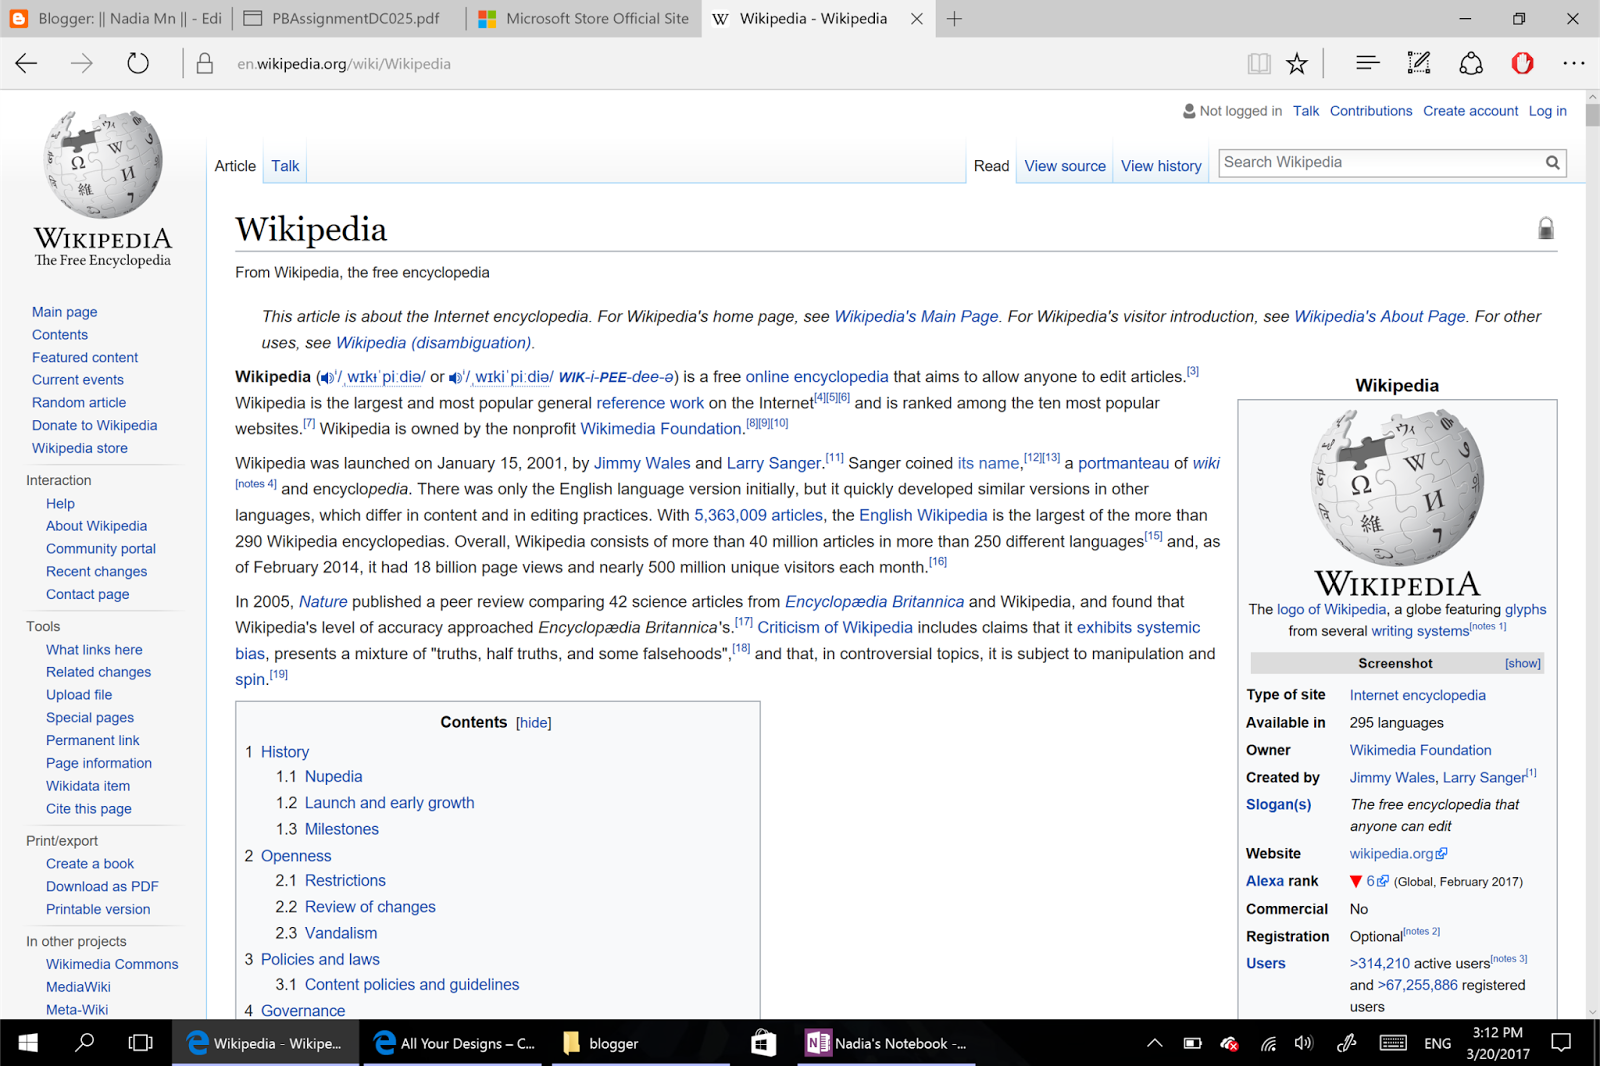This screenshot has height=1066, width=1600.
Task: Open the Hub panel
Action: coord(1366,63)
